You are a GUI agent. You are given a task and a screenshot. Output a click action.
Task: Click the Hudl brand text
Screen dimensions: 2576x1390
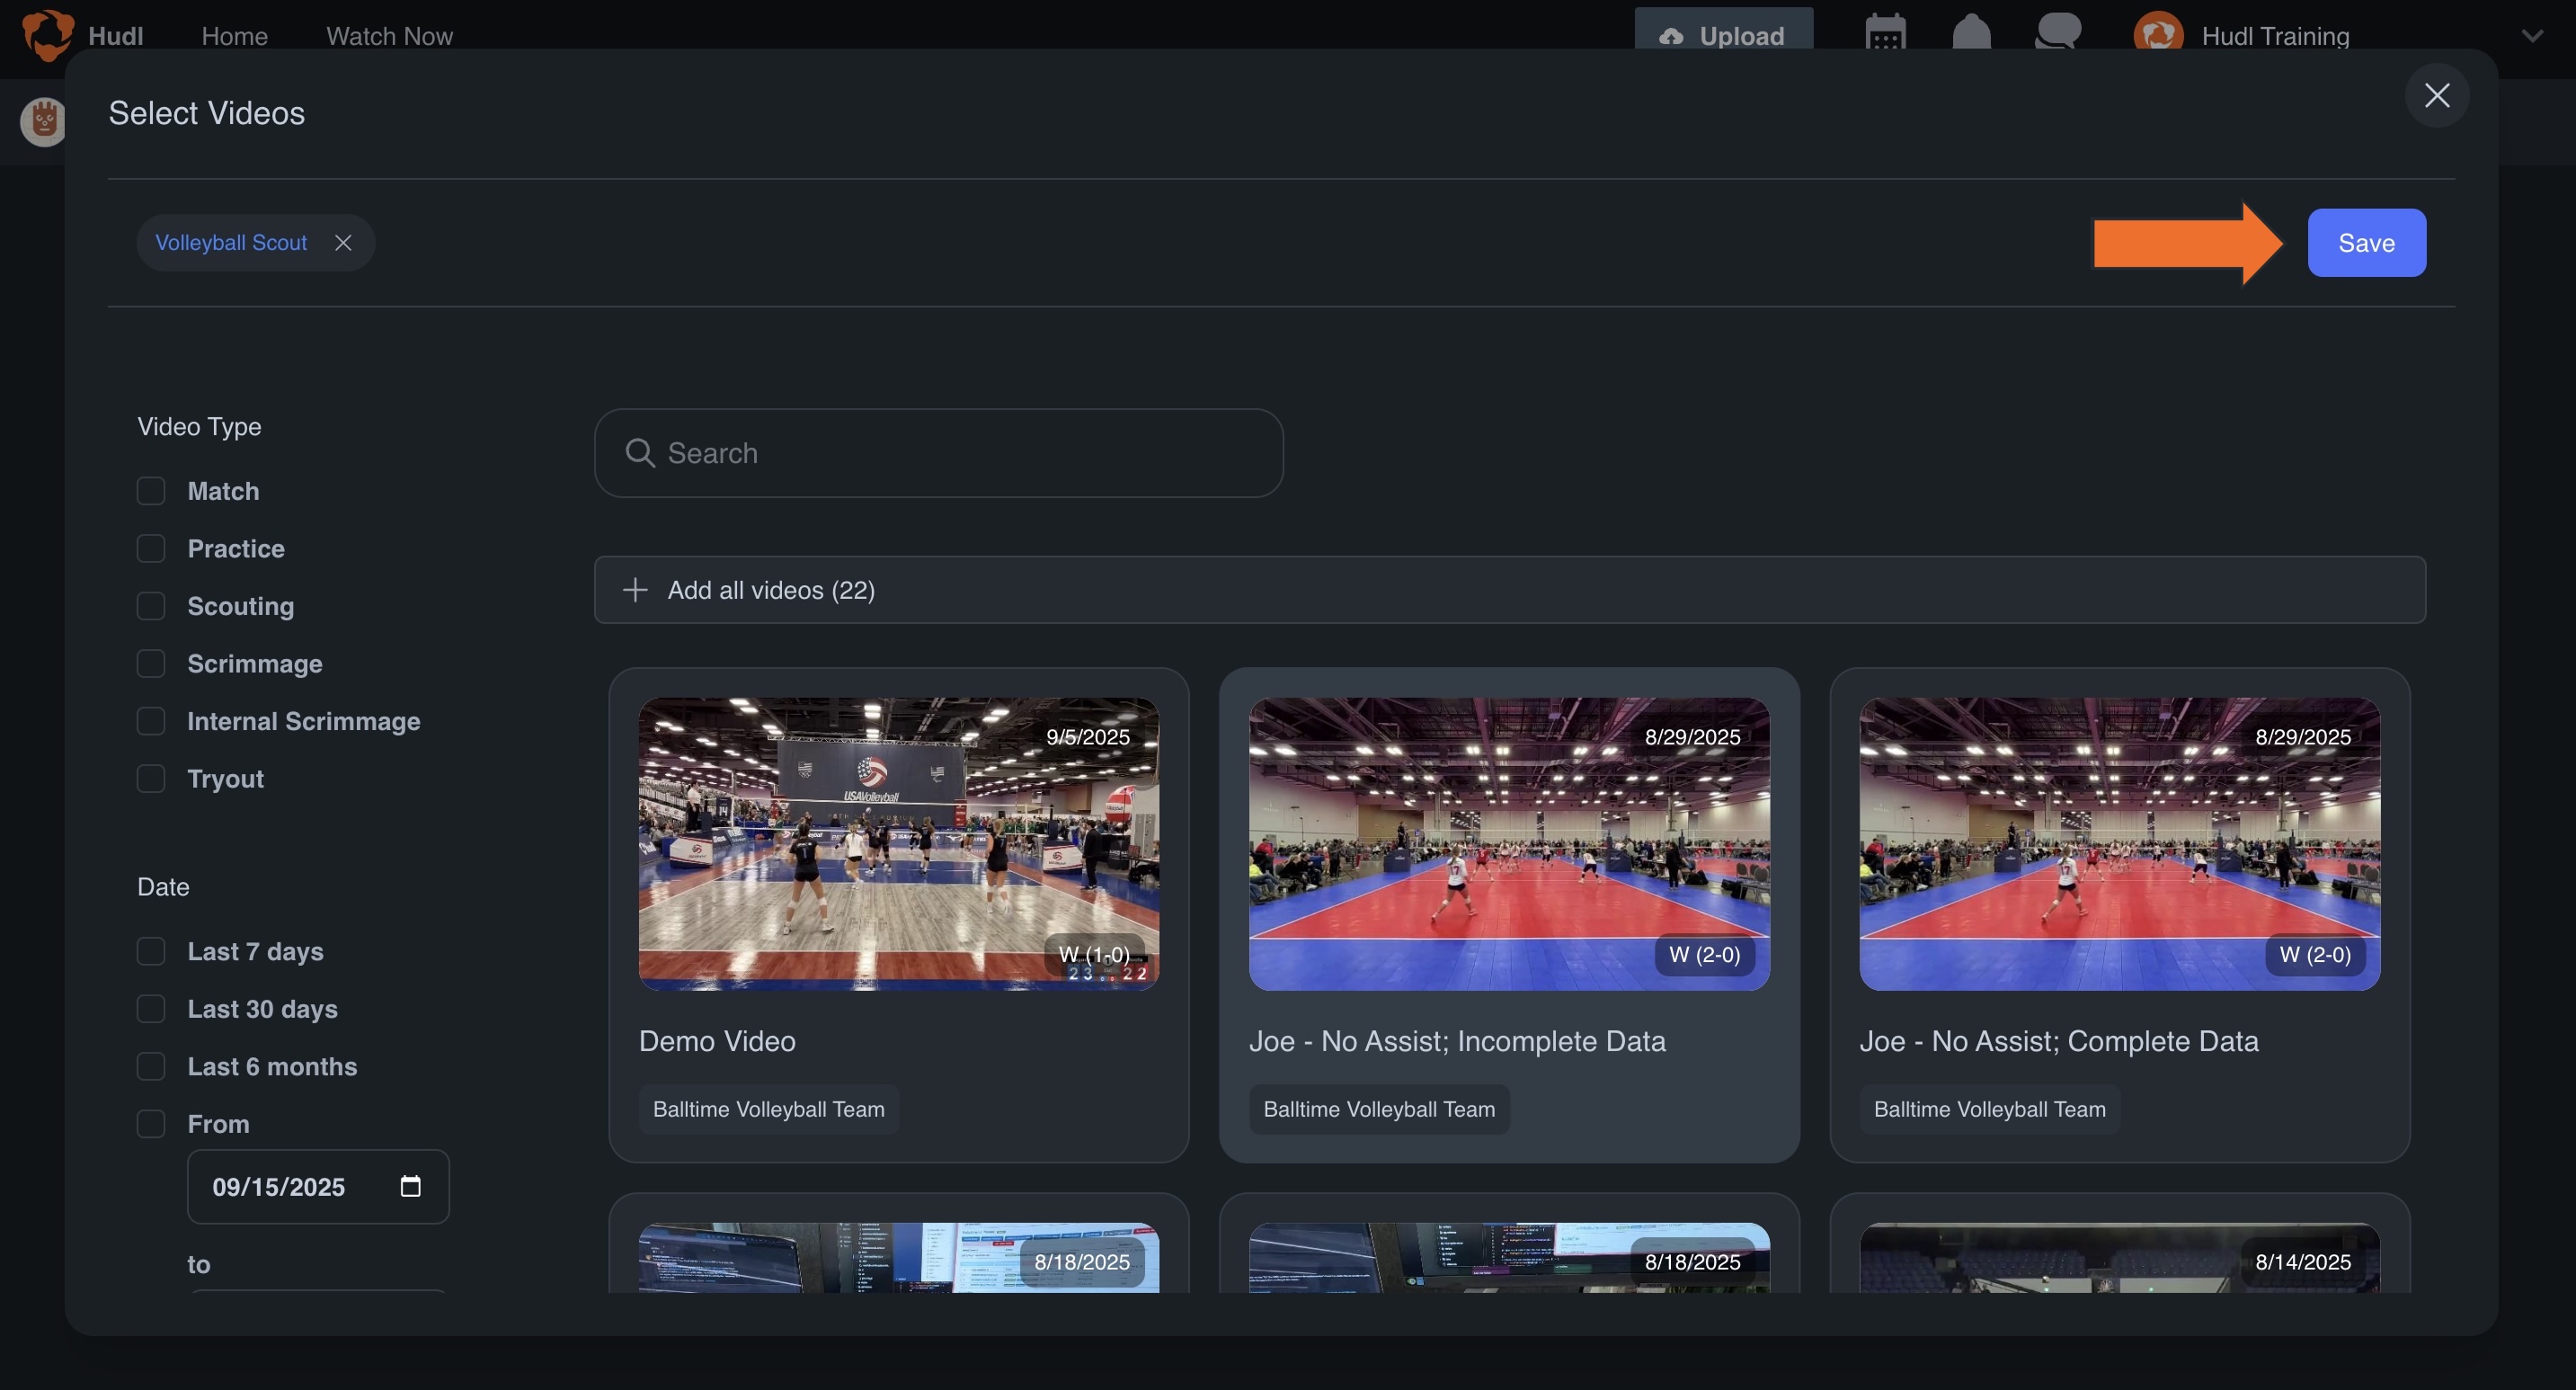116,36
